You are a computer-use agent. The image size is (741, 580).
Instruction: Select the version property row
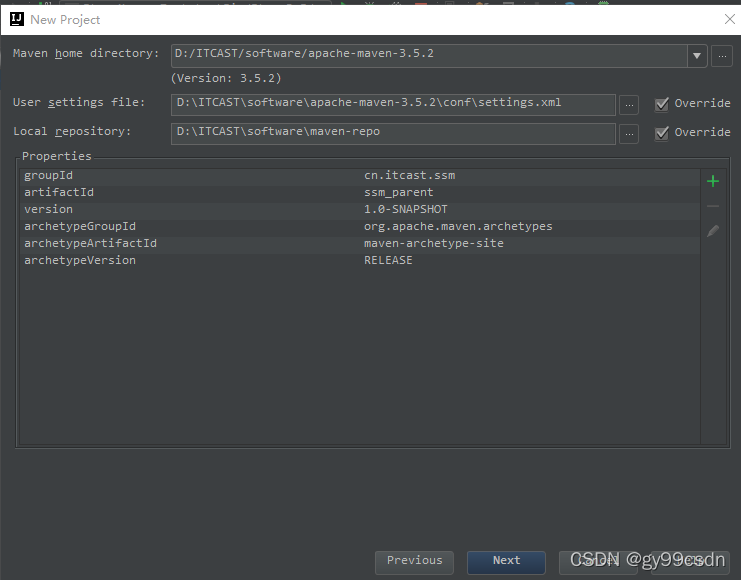(x=360, y=210)
